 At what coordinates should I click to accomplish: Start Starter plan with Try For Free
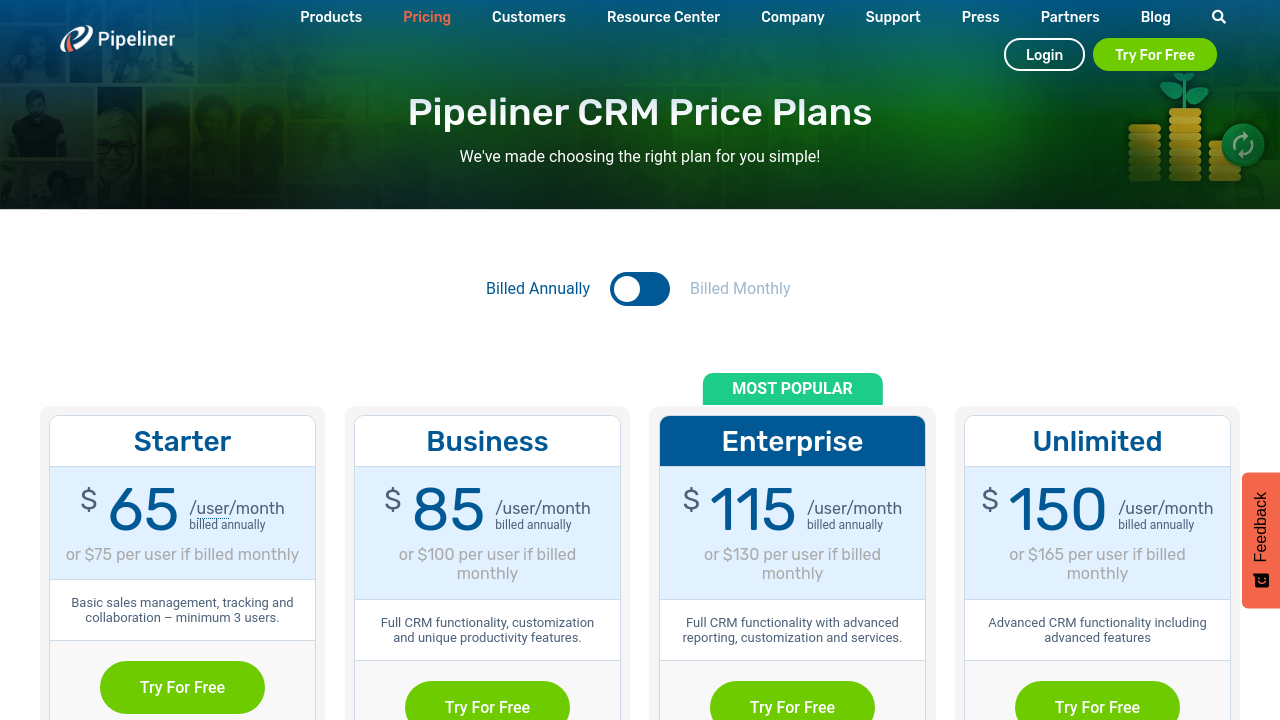point(182,687)
